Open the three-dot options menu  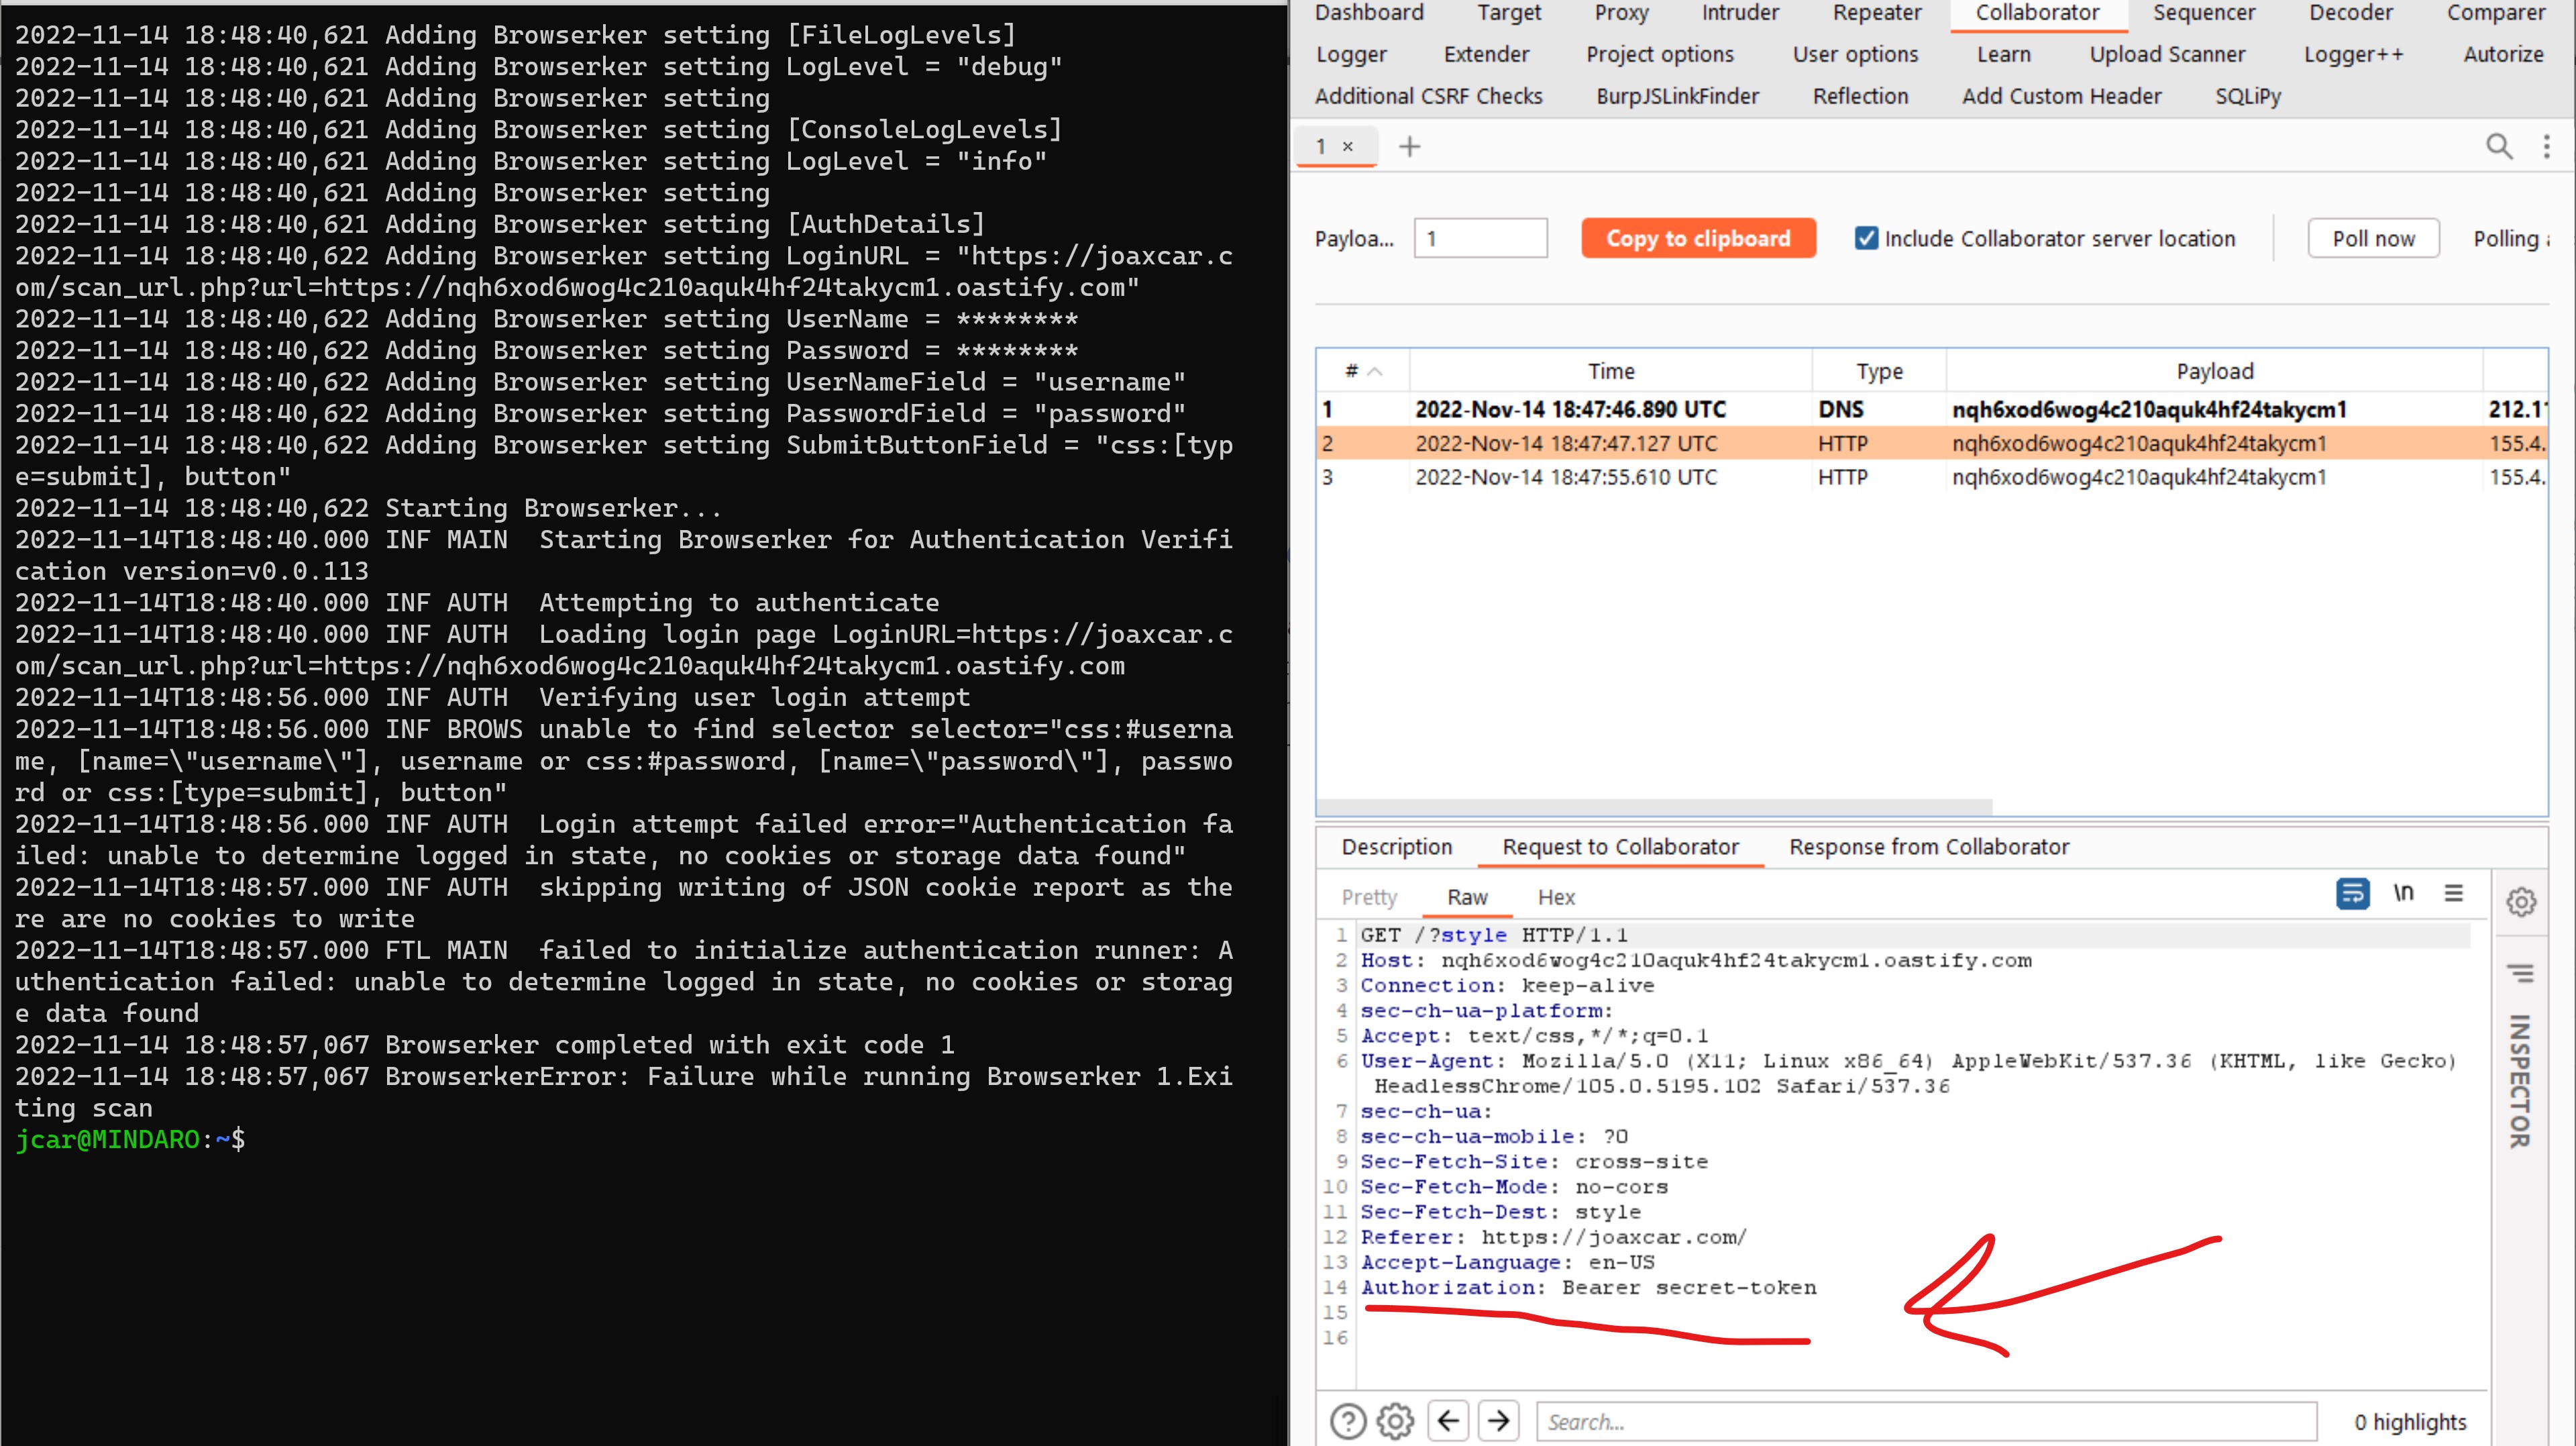(2546, 147)
